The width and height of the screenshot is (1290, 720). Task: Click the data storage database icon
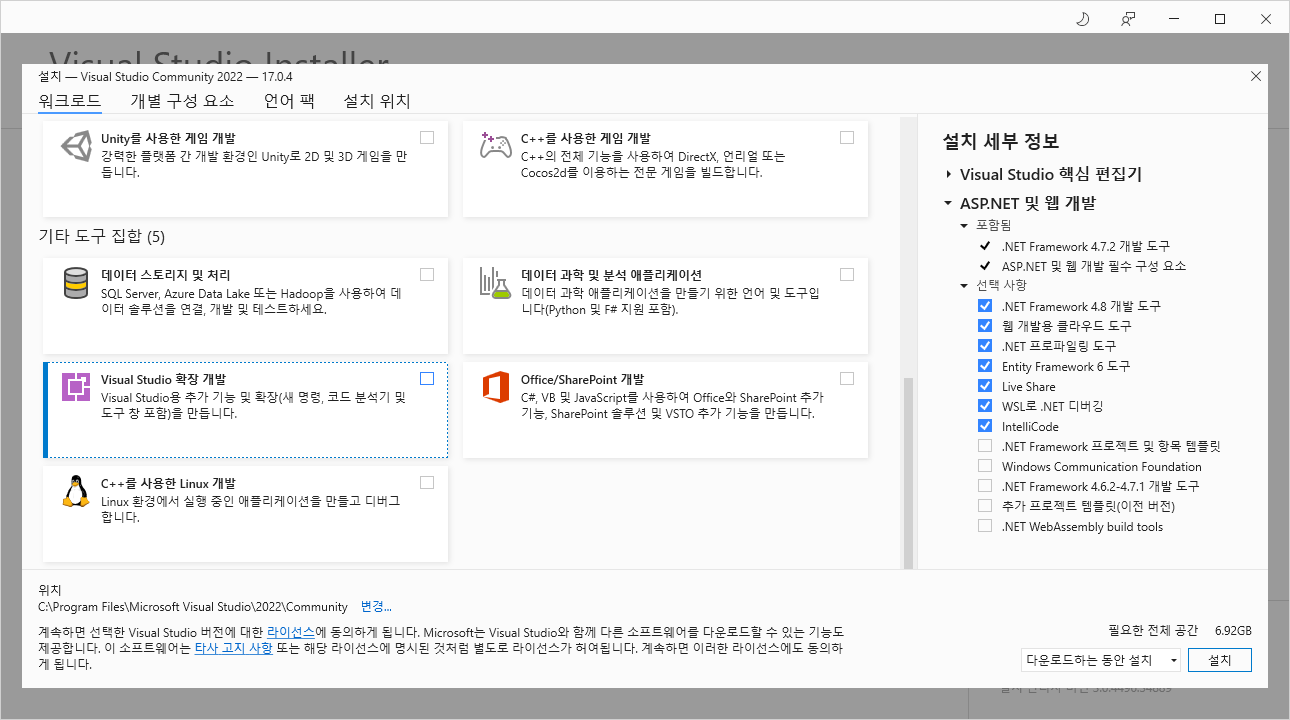(76, 283)
